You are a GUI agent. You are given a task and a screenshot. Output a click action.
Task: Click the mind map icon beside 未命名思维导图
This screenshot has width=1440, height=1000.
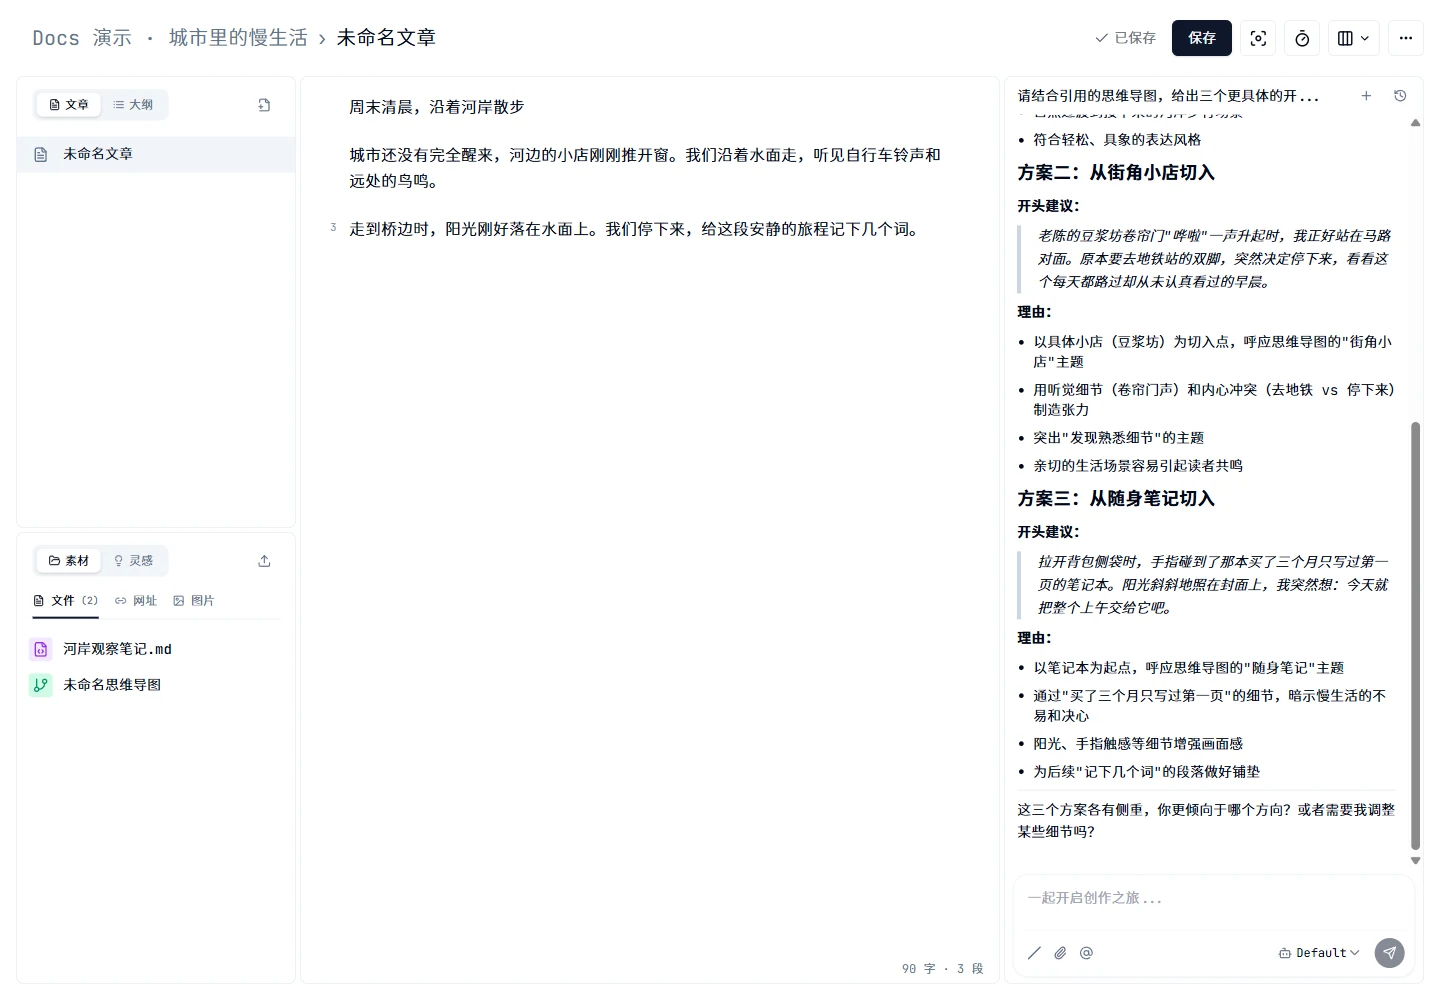pyautogui.click(x=41, y=685)
